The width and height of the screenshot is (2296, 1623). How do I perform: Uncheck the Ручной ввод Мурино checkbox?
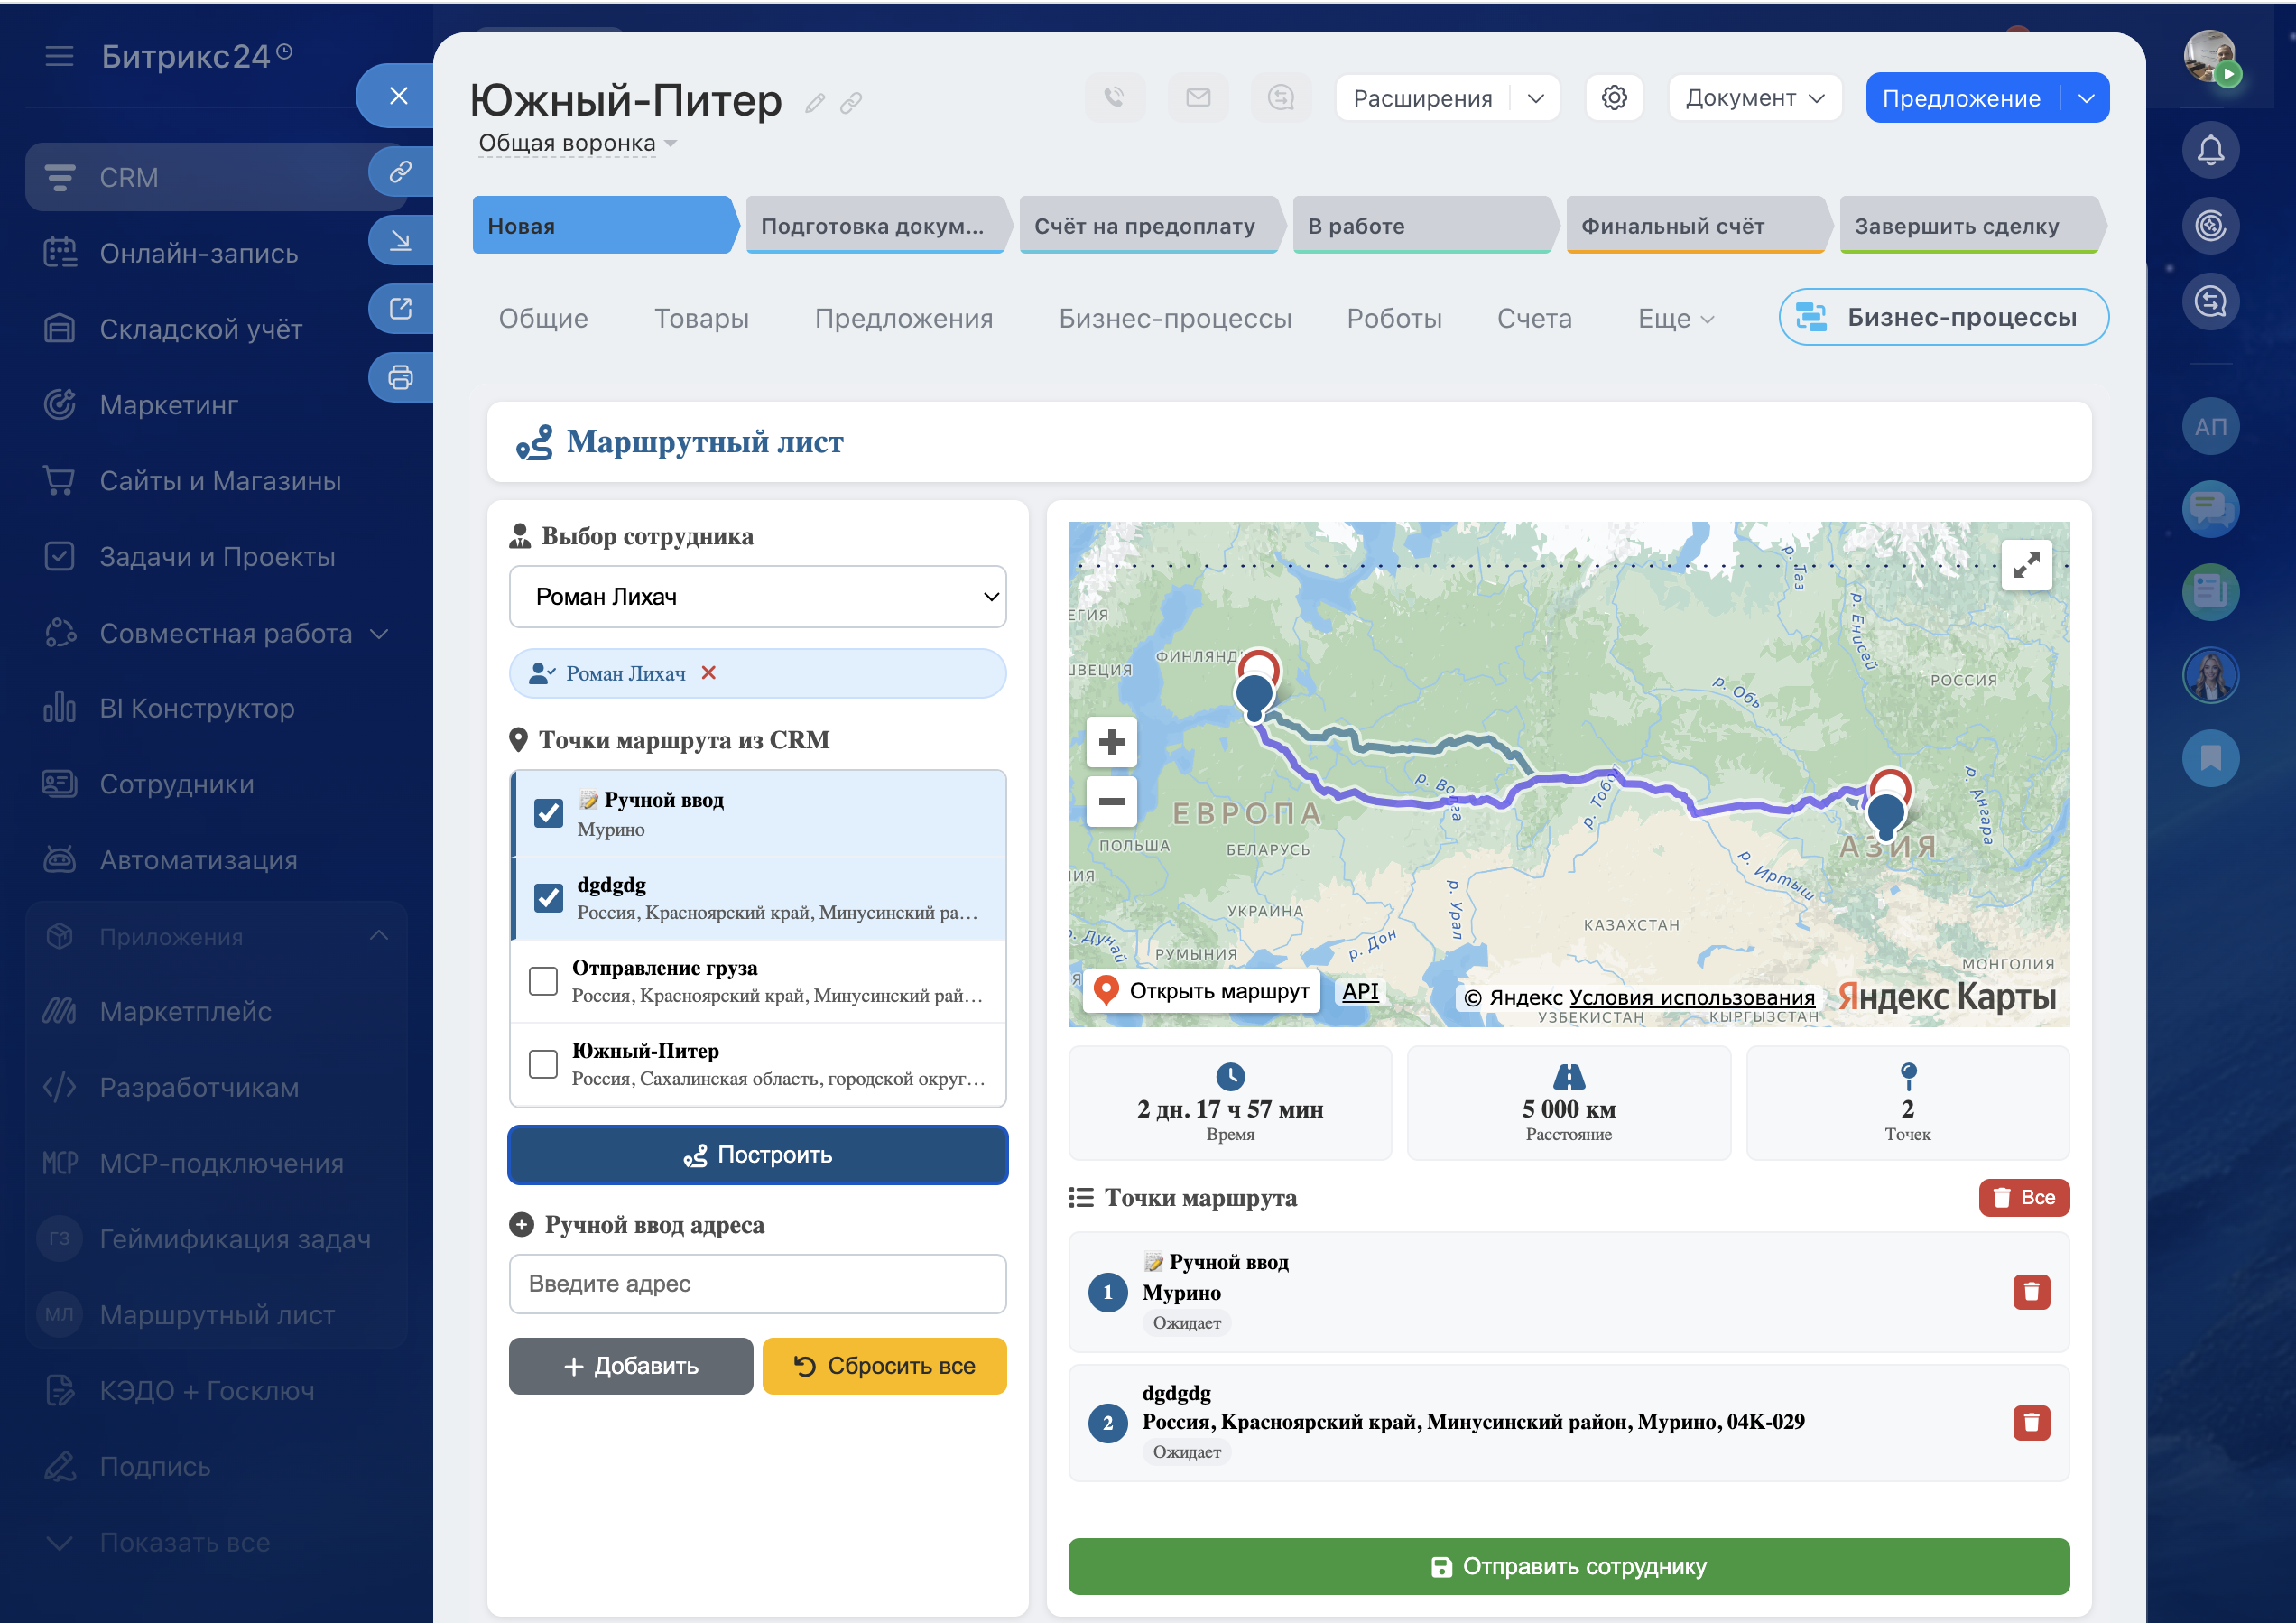click(548, 813)
